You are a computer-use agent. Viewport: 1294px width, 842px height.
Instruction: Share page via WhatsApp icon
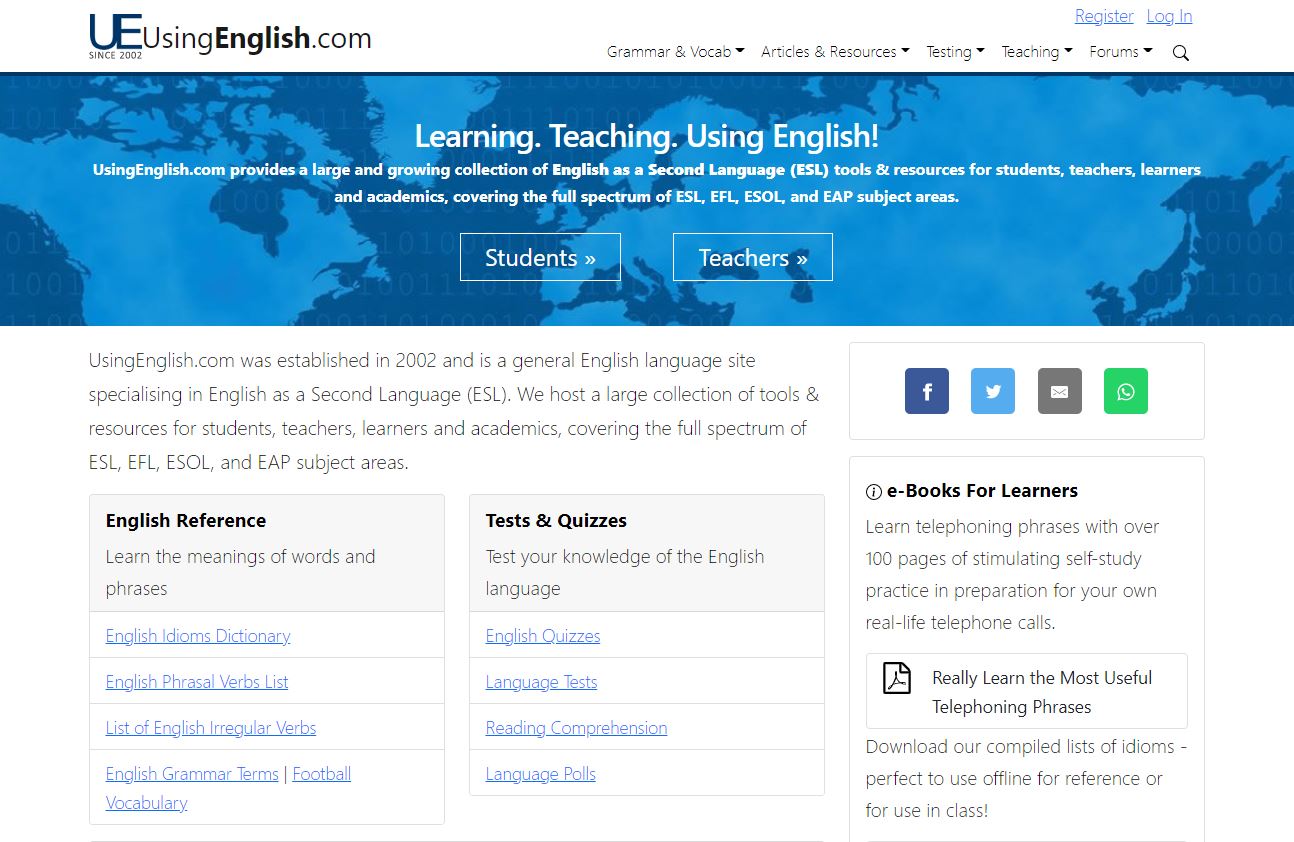tap(1126, 391)
